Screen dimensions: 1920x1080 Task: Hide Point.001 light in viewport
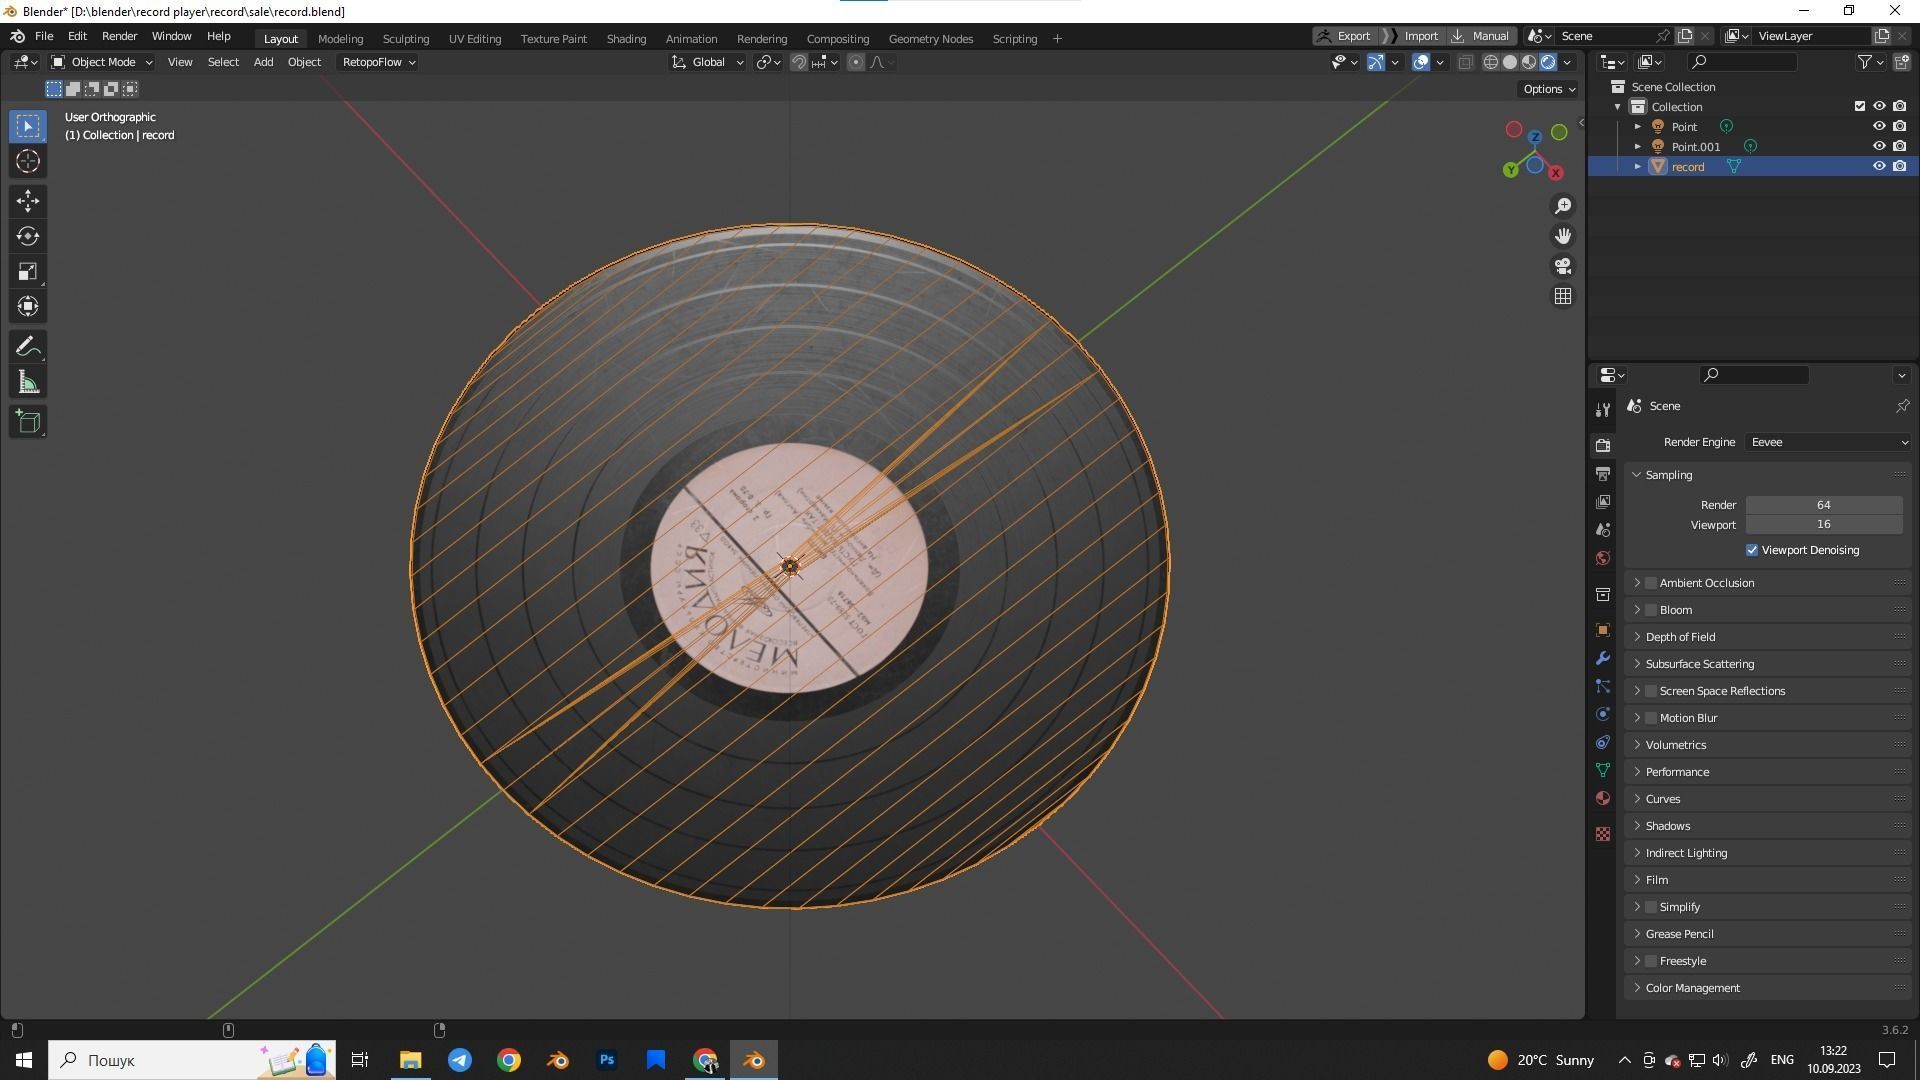[x=1879, y=146]
